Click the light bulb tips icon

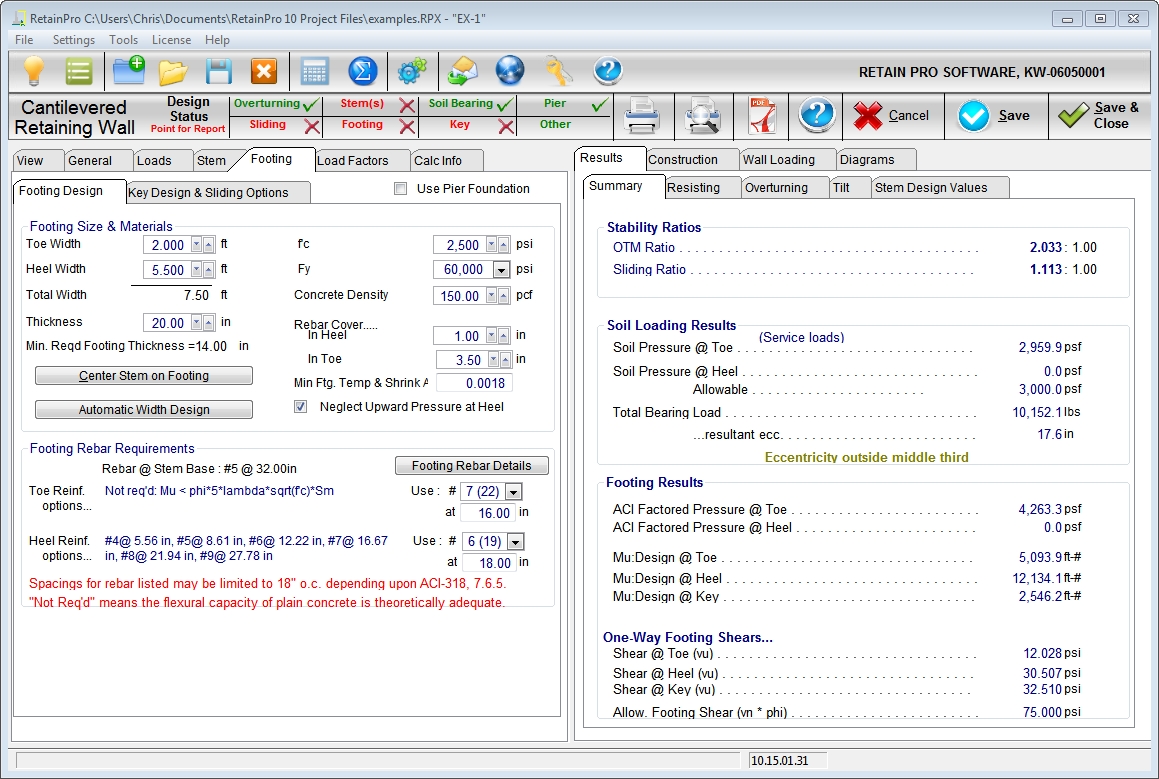pos(34,72)
